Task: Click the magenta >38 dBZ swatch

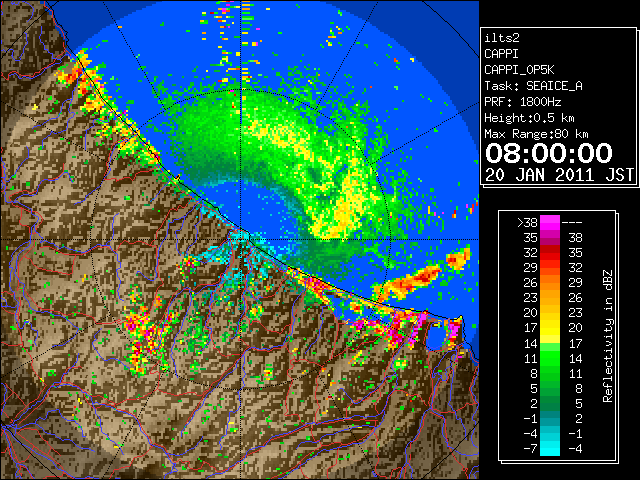Action: [x=550, y=222]
